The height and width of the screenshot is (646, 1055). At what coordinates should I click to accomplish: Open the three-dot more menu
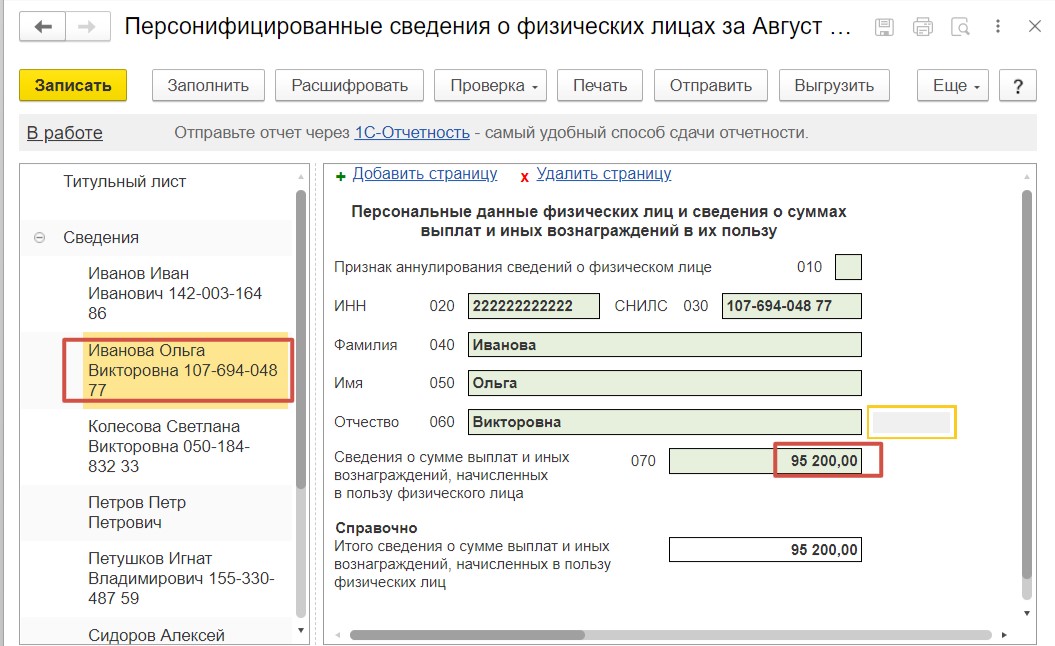pos(998,26)
